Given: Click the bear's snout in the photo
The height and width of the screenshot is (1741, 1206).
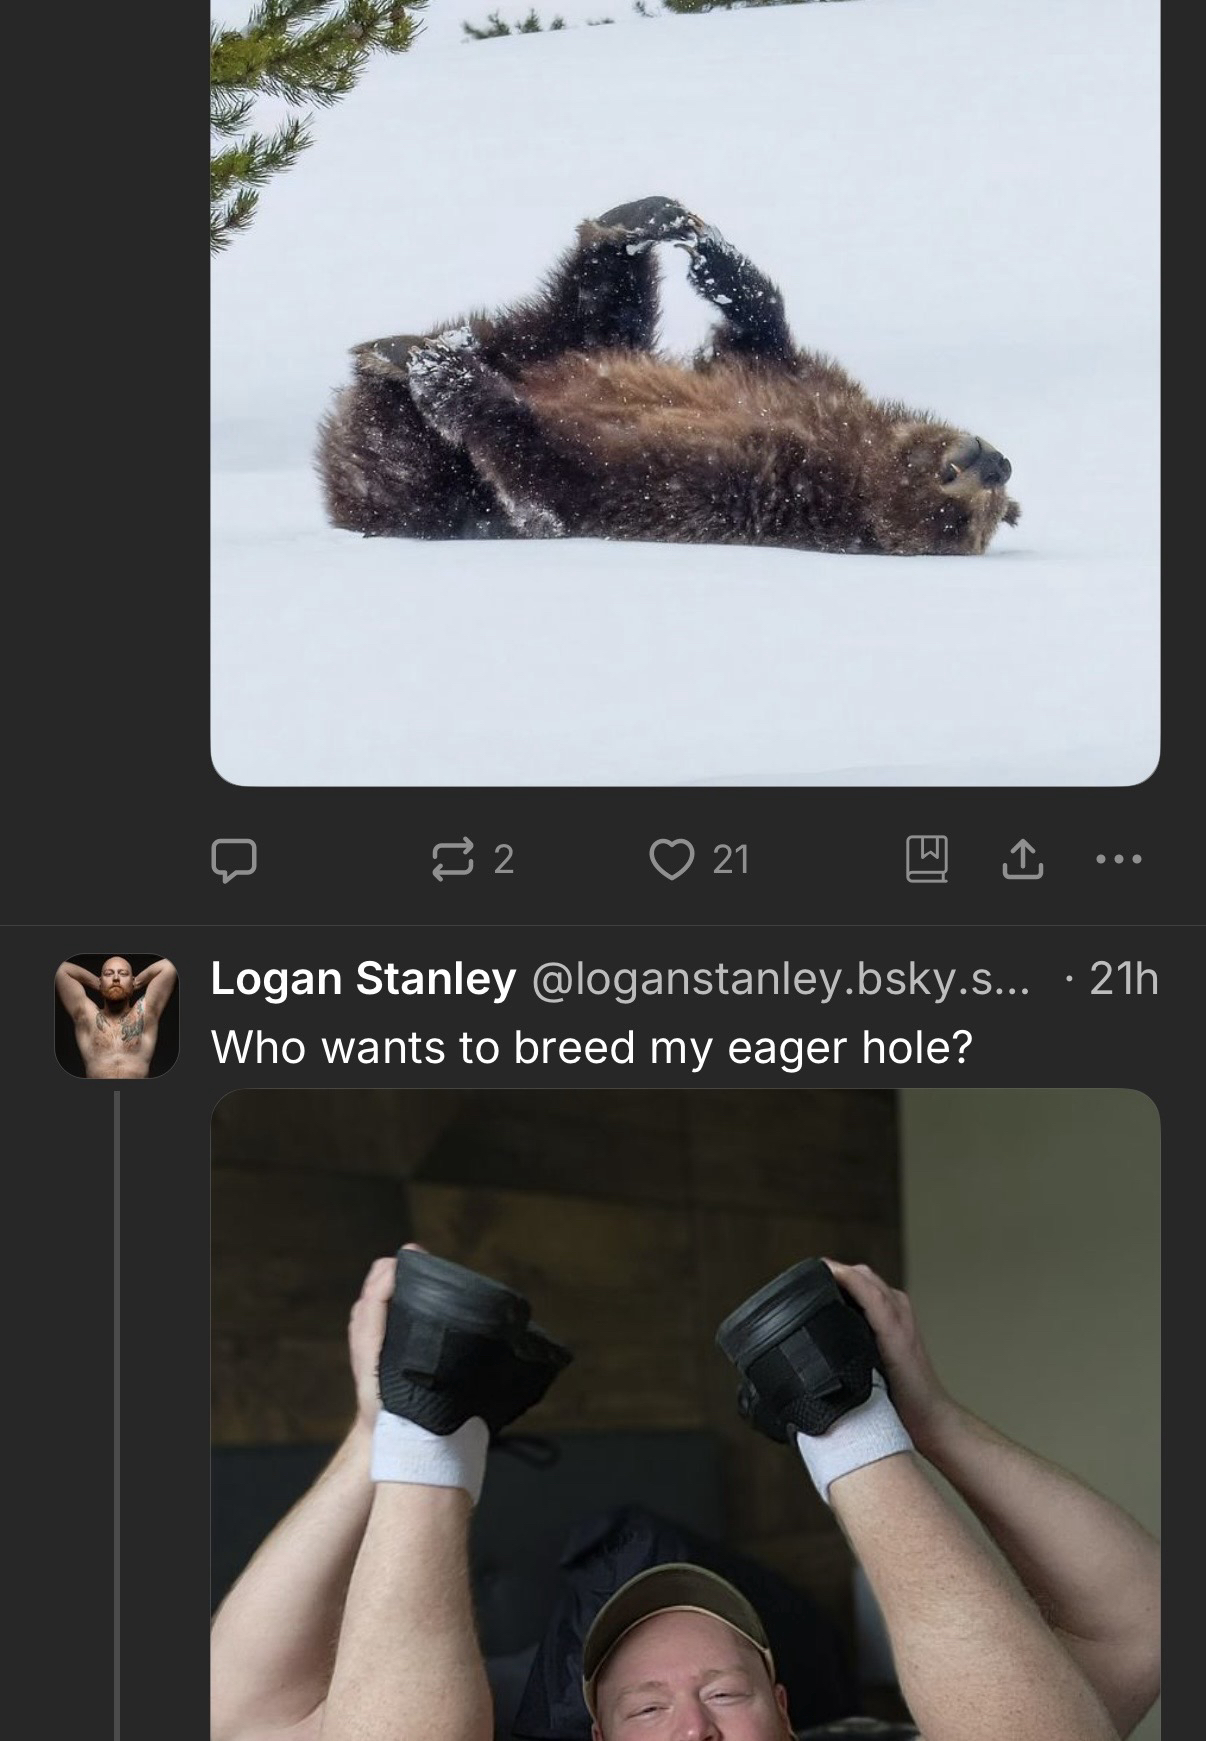Looking at the screenshot, I should [x=985, y=463].
